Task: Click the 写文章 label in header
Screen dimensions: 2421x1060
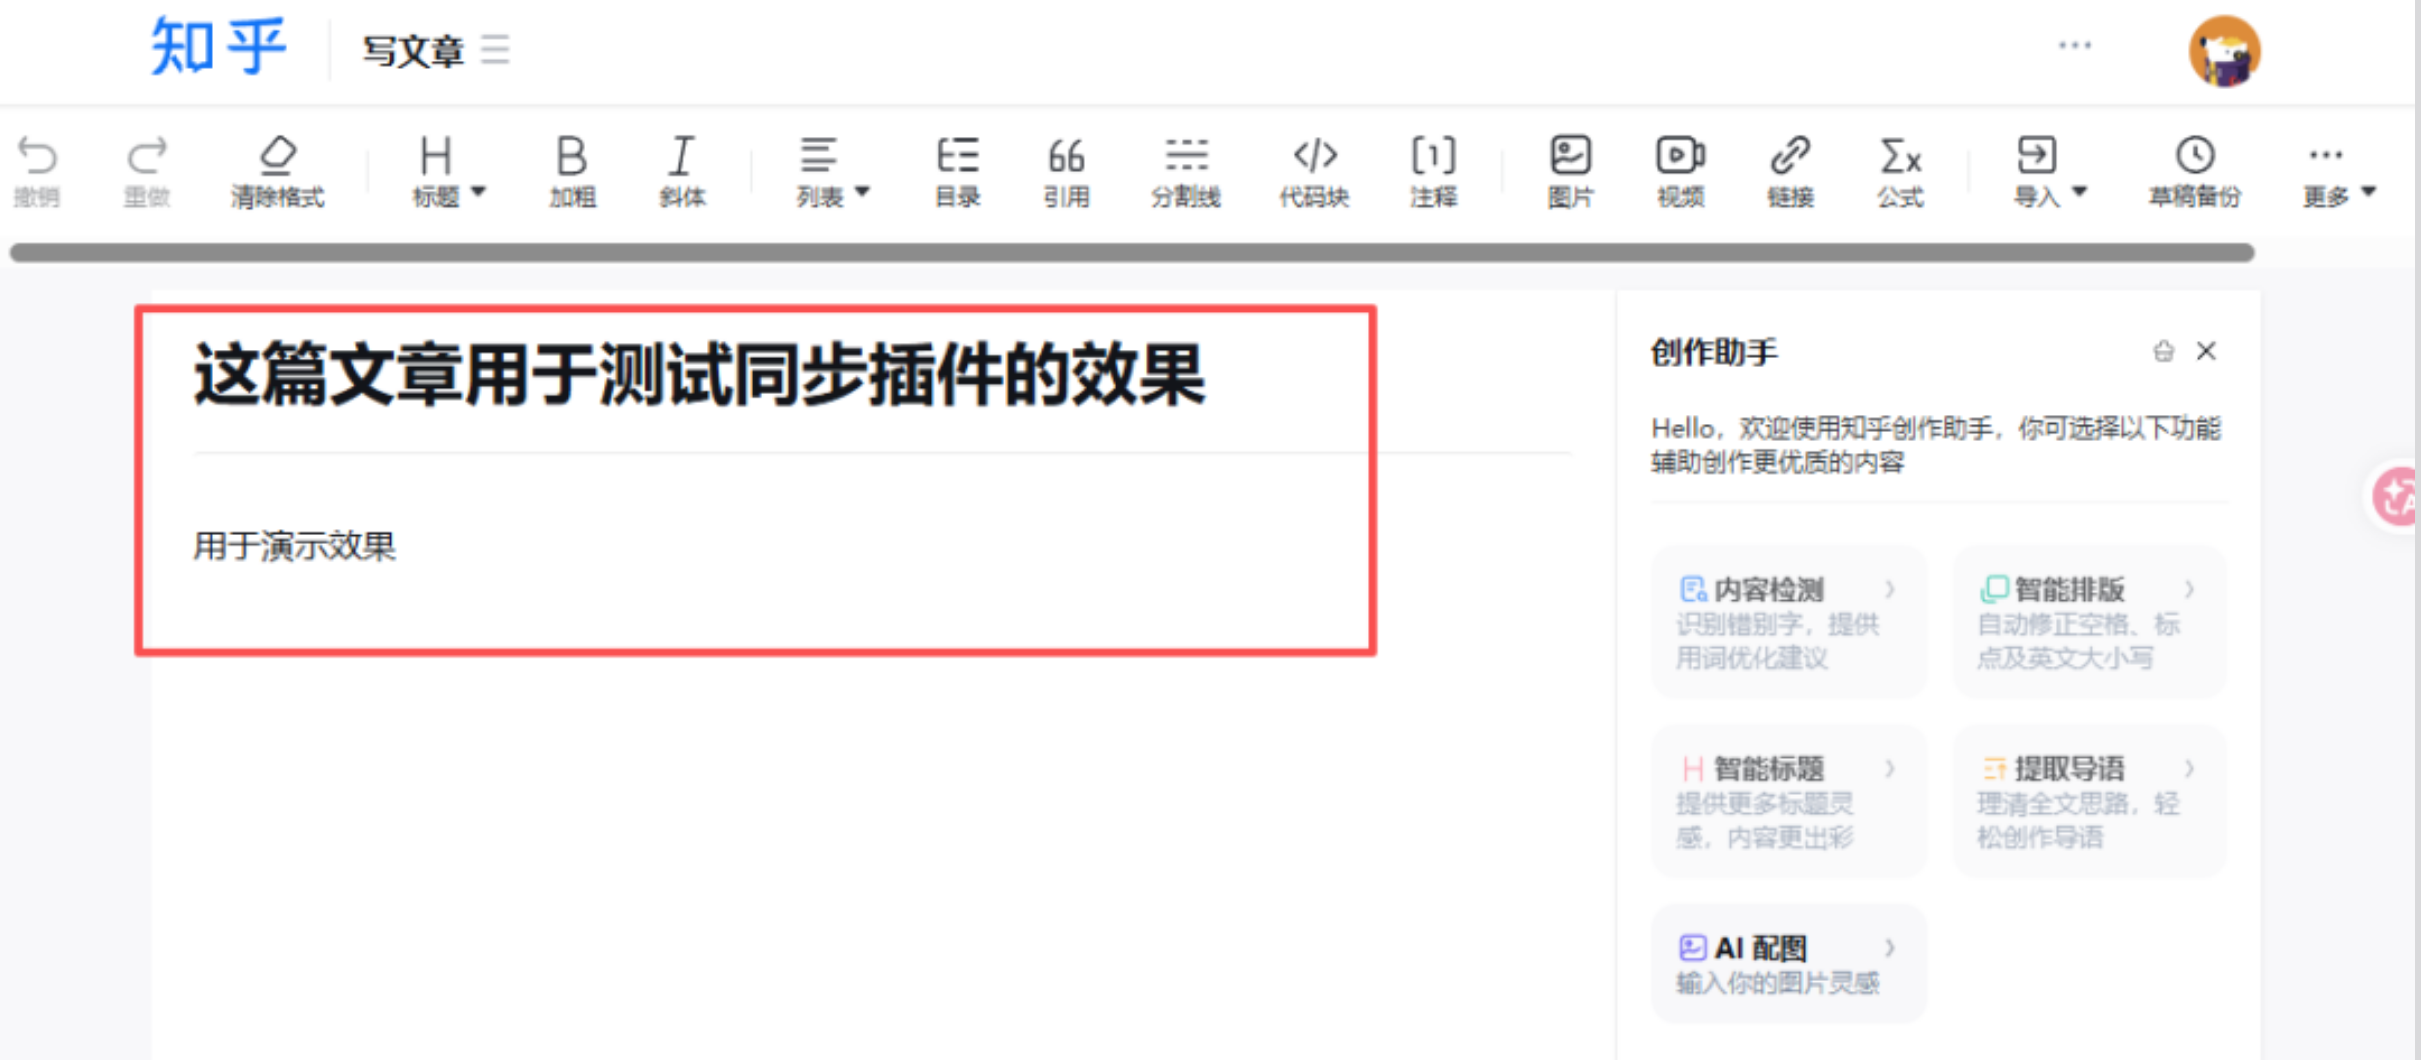Action: pyautogui.click(x=413, y=50)
